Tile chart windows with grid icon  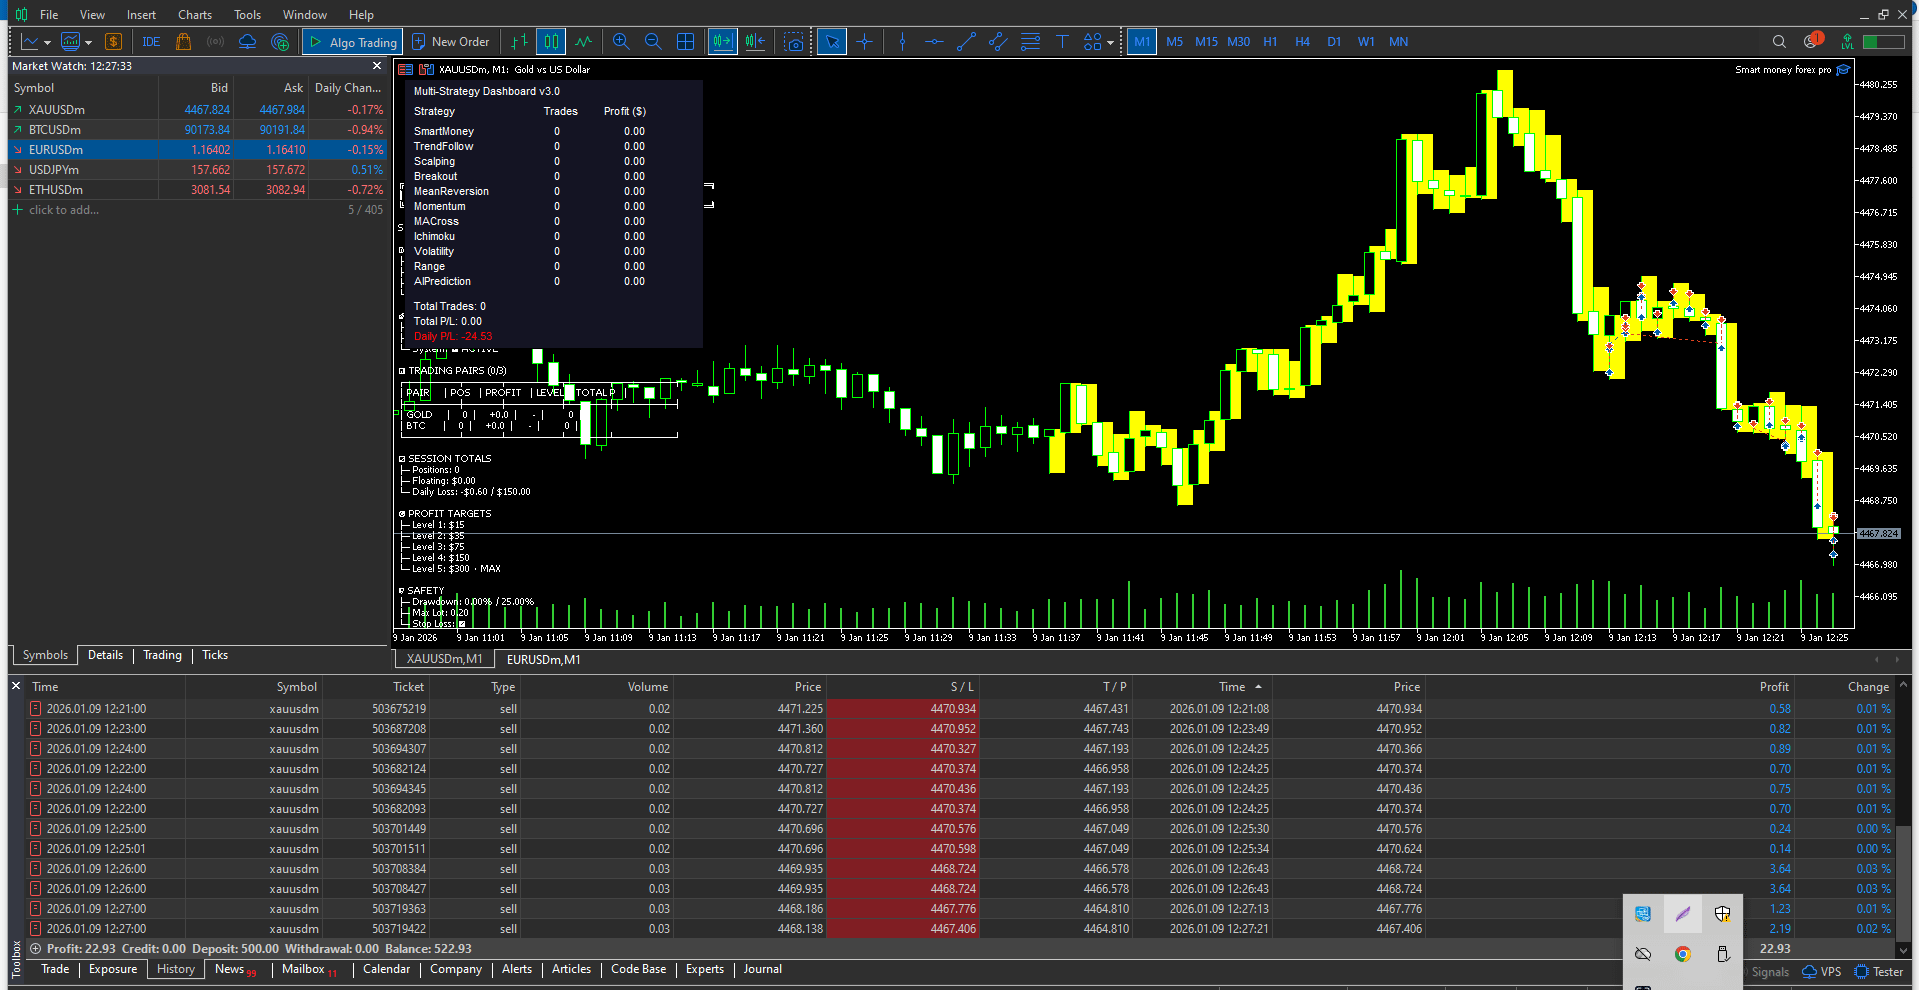click(x=685, y=42)
